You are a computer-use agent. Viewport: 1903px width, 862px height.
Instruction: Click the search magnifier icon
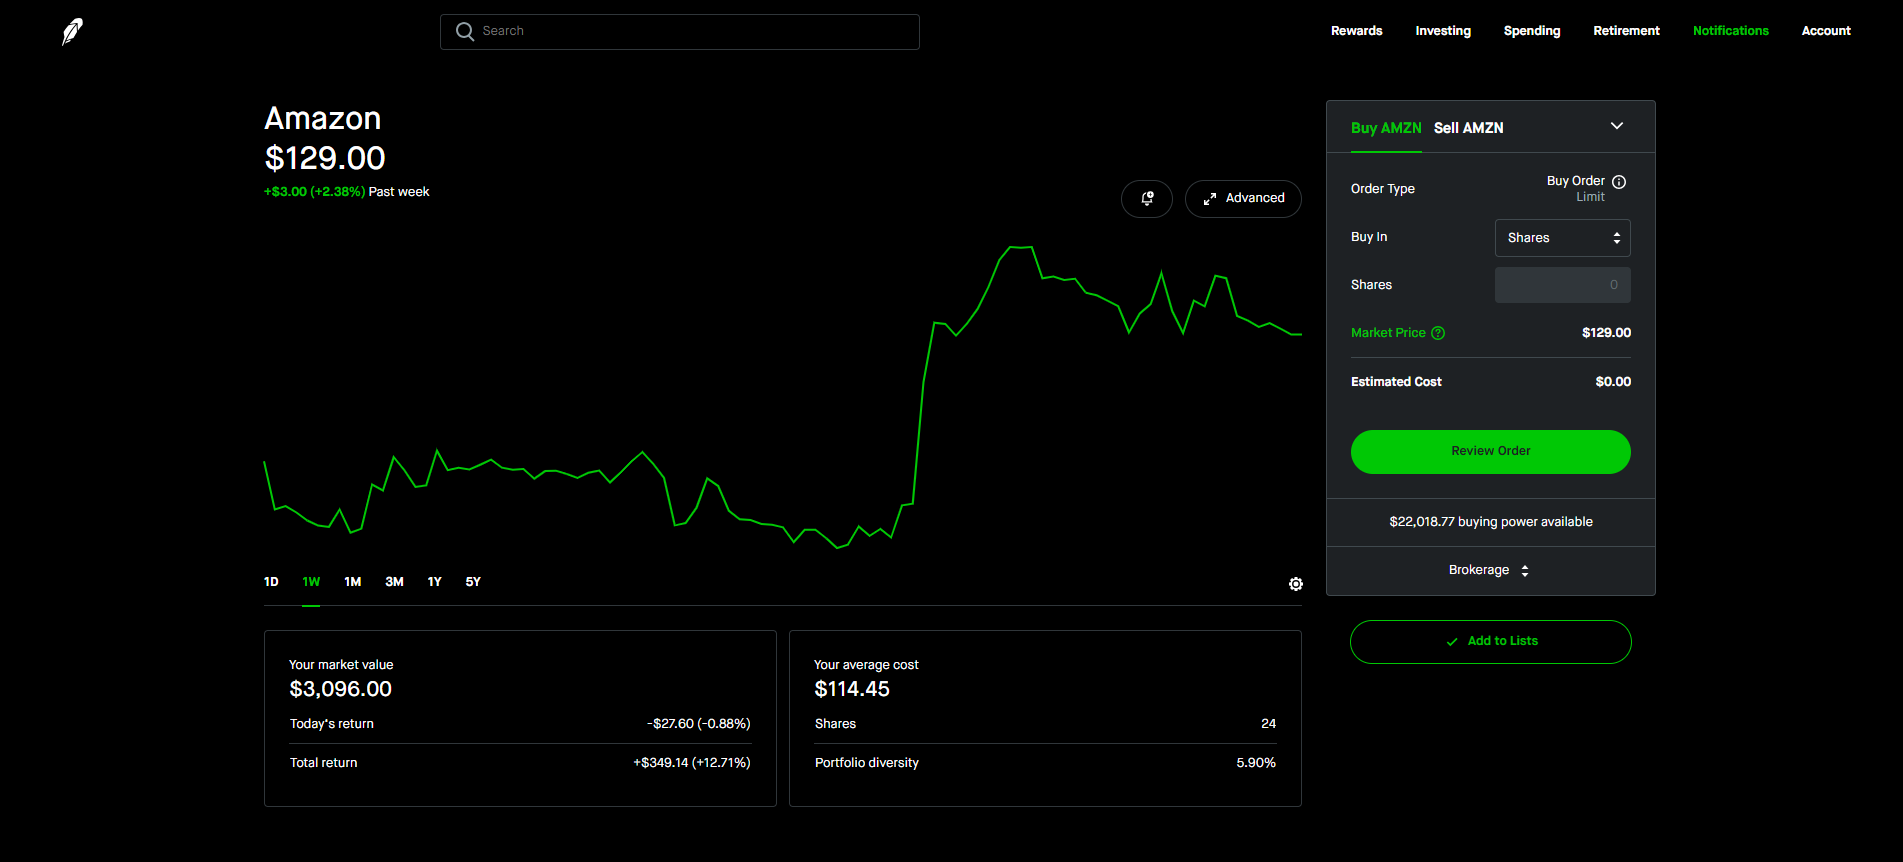(464, 31)
